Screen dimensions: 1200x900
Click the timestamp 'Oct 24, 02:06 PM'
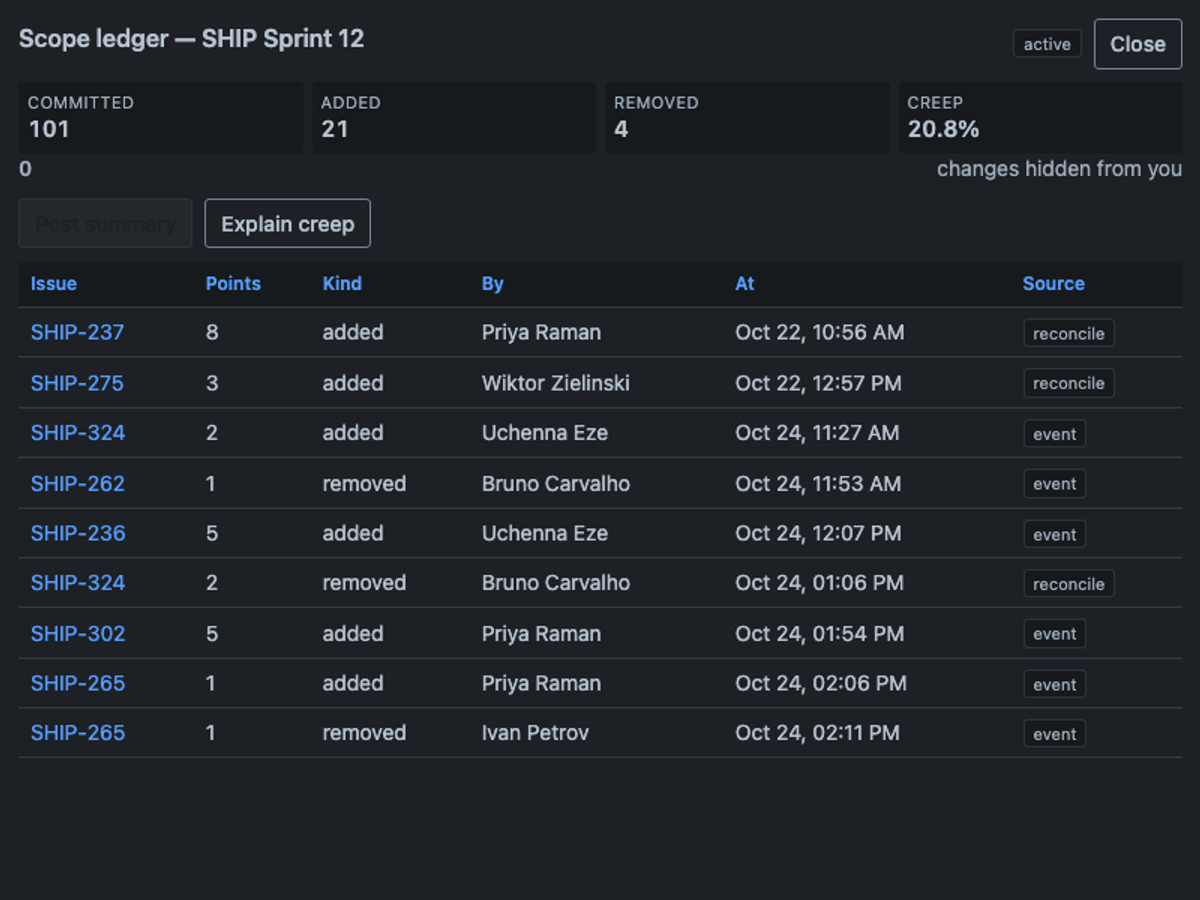click(821, 683)
